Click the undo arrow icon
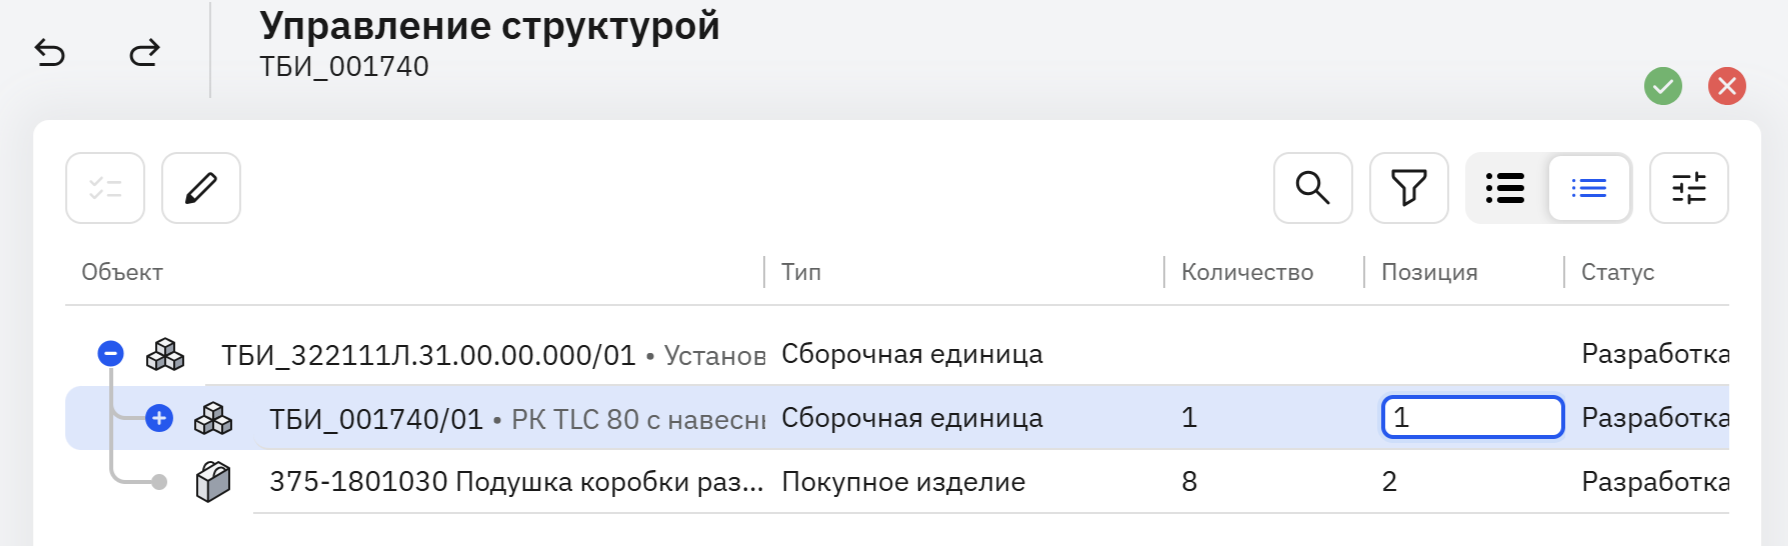Viewport: 1788px width, 546px height. coord(50,52)
